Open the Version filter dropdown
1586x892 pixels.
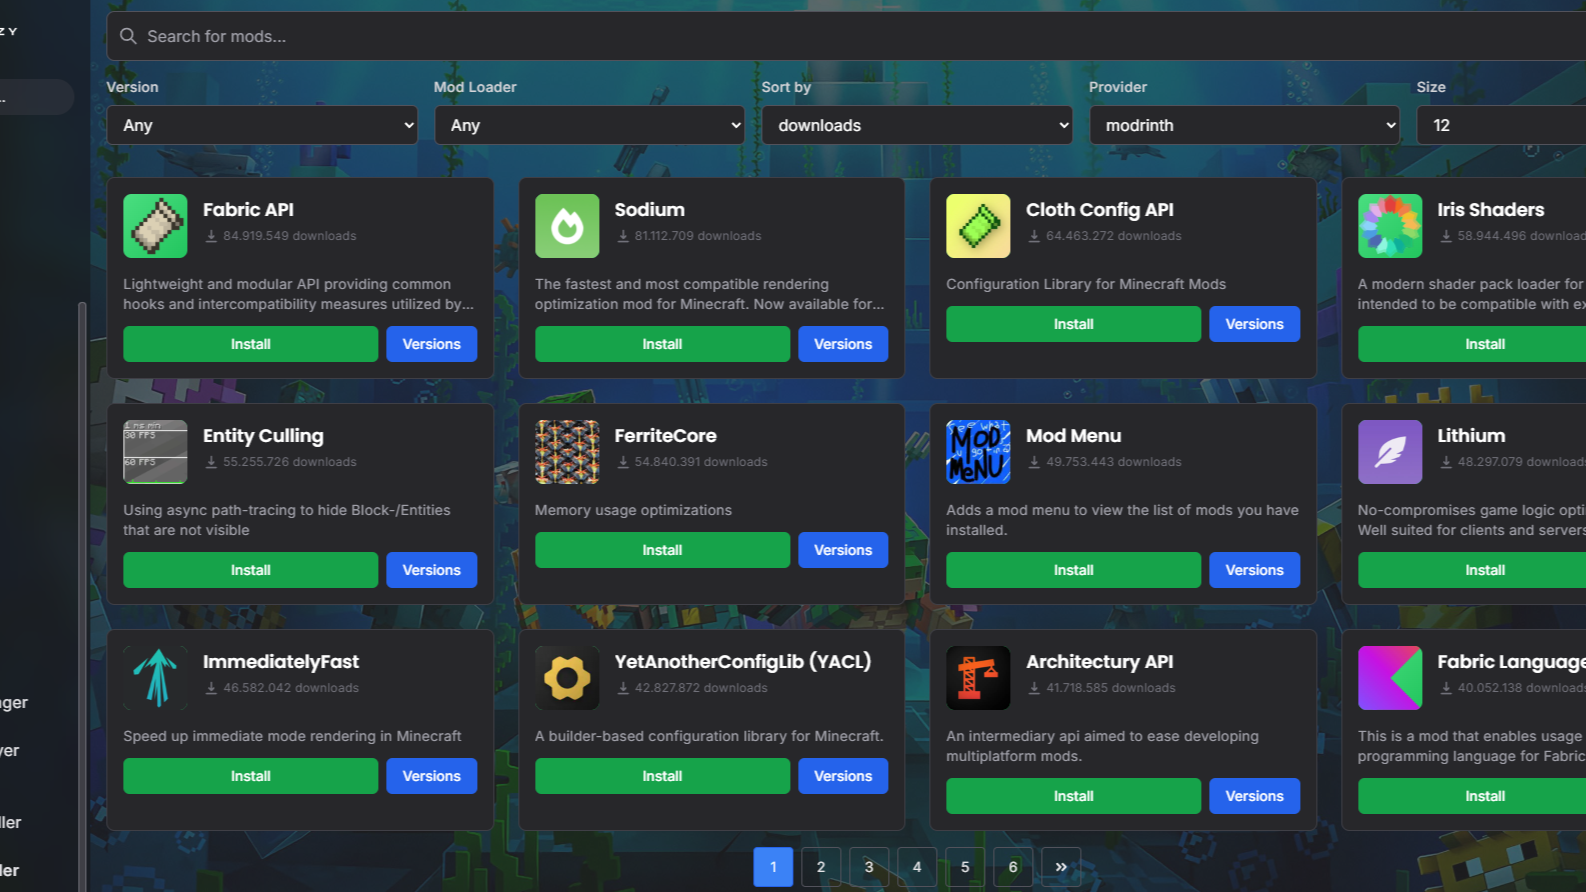pyautogui.click(x=262, y=125)
